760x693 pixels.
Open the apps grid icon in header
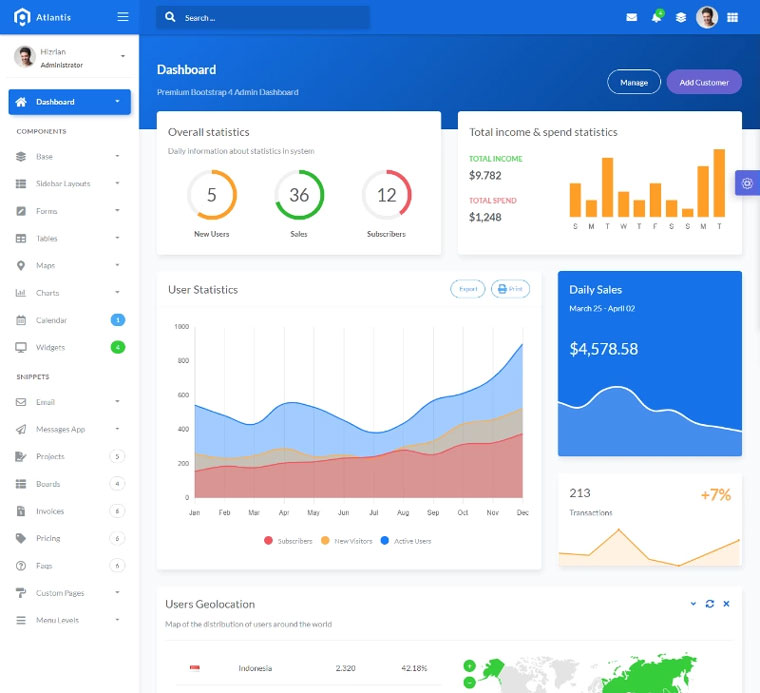pyautogui.click(x=732, y=17)
